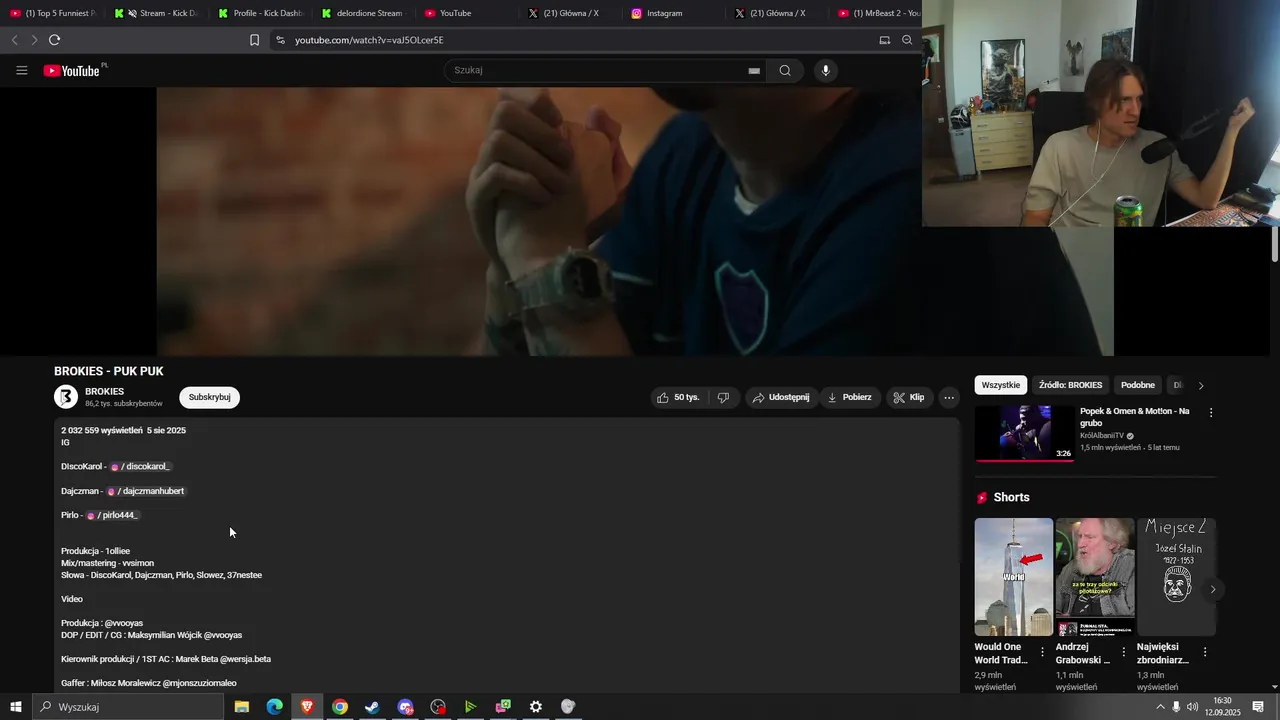
Task: Switch to Stream - Kick browser tab
Action: click(x=160, y=13)
